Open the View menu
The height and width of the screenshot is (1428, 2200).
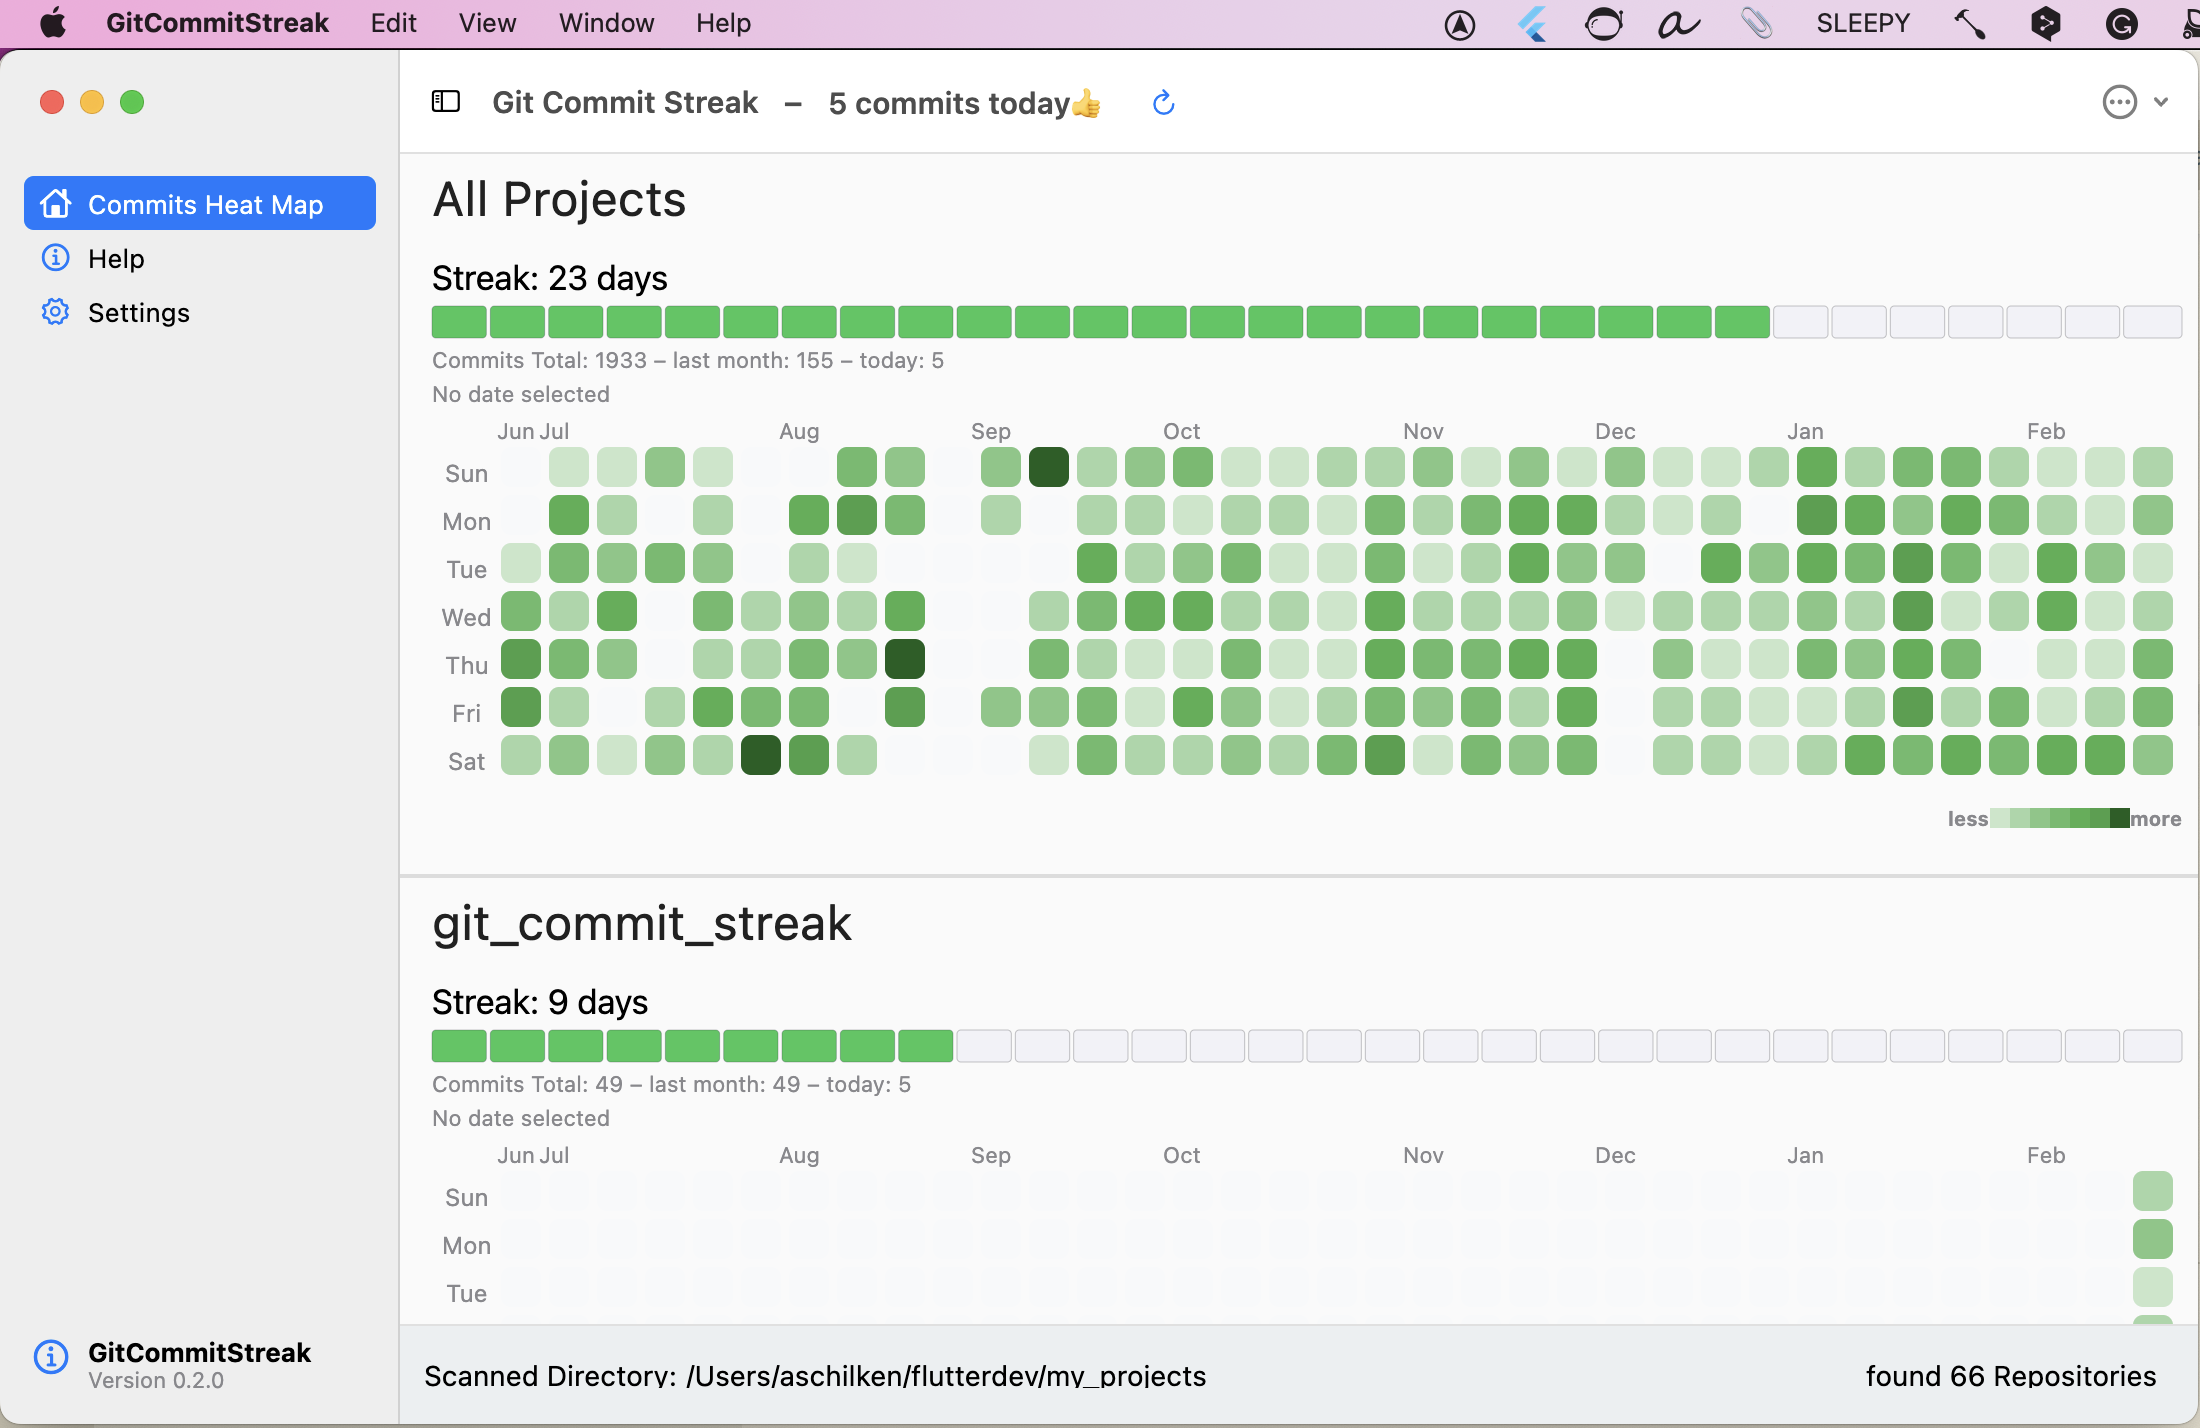487,23
